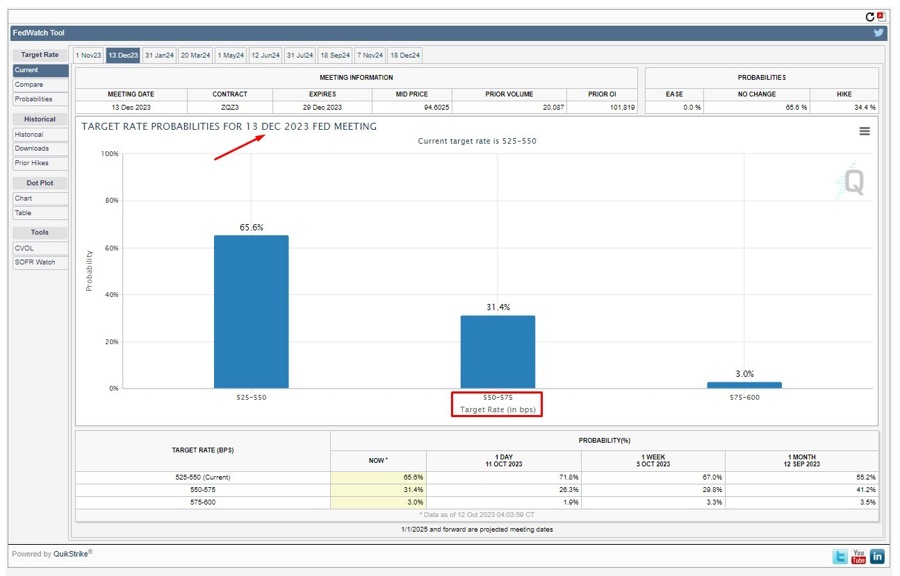
Task: Select the 1 Nov23 meeting tab
Action: [x=88, y=55]
